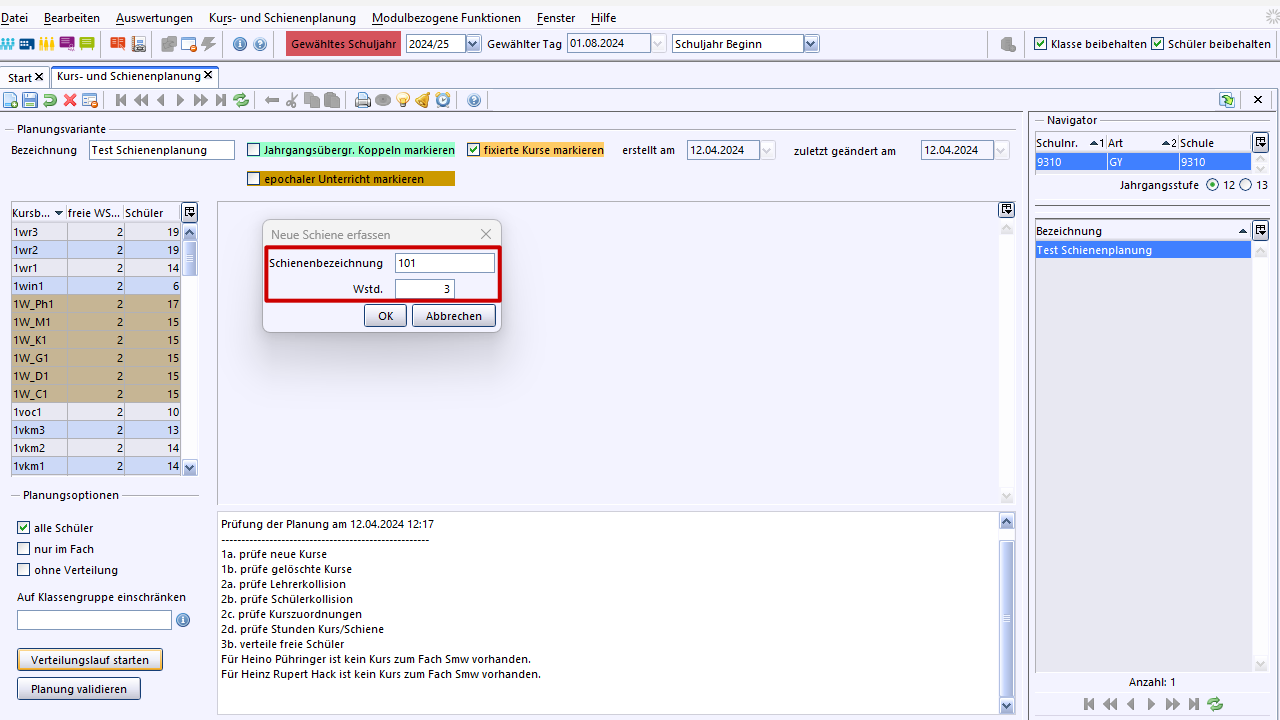
Task: Click the Schienenbezeichnung input field
Action: coord(445,263)
